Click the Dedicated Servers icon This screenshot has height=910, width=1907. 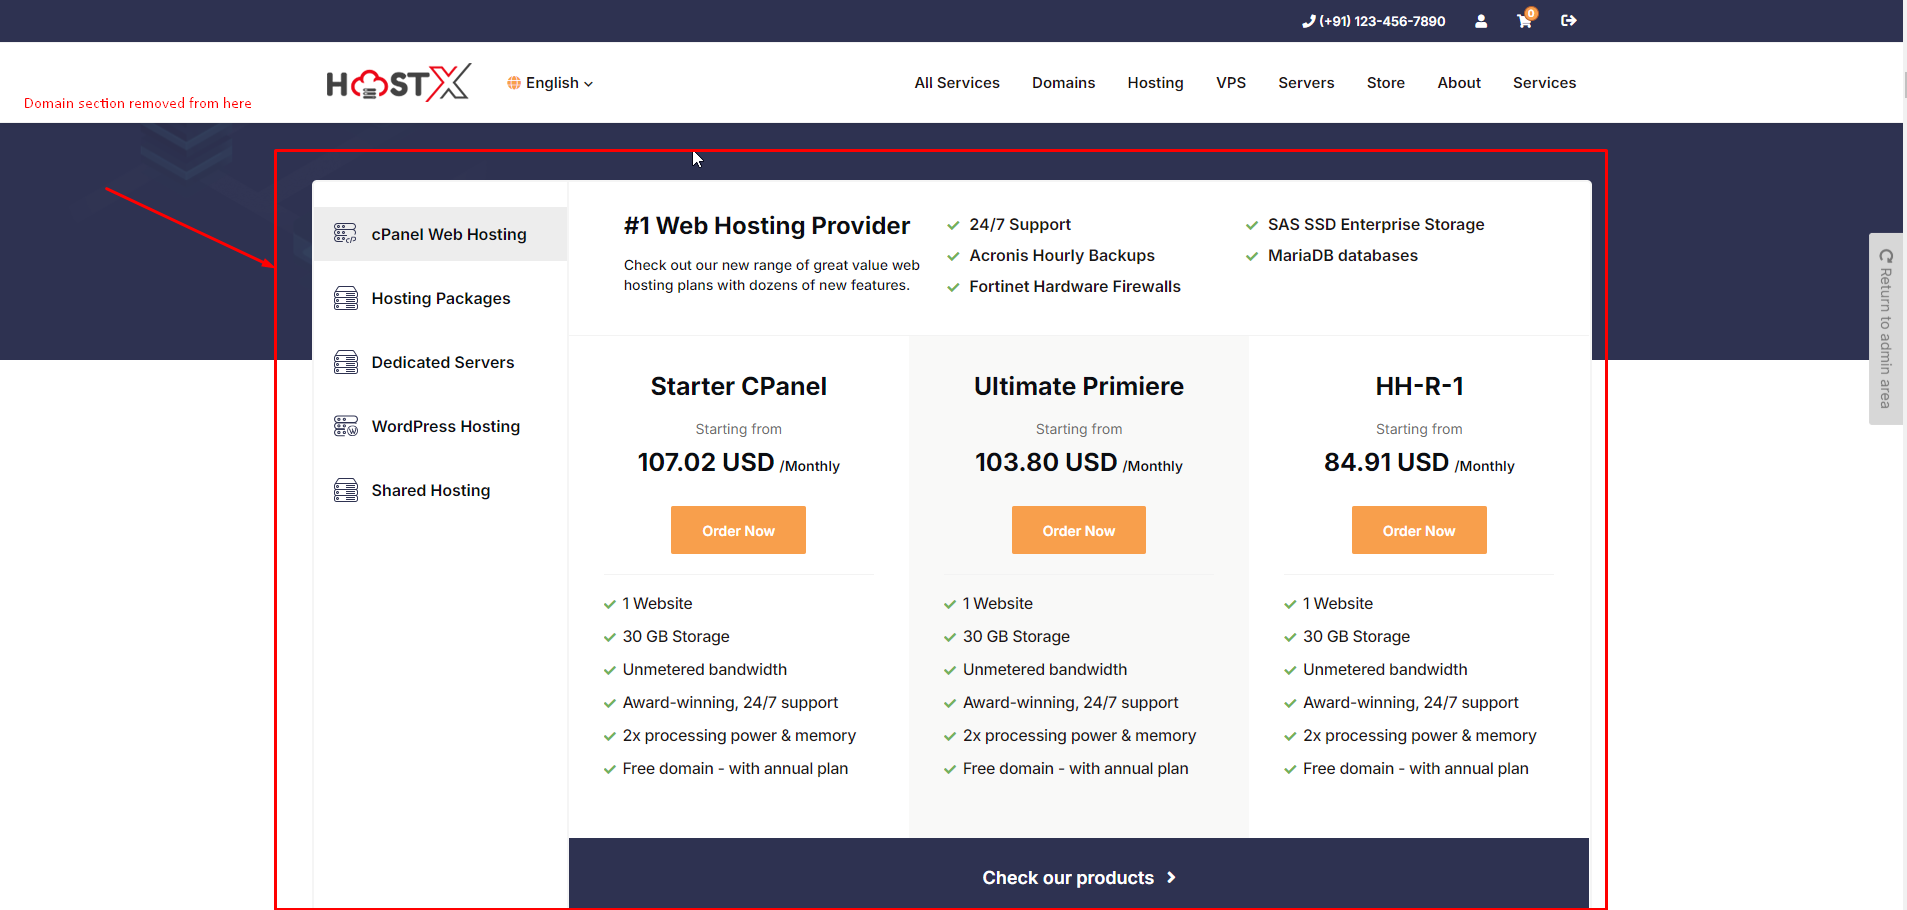(345, 362)
